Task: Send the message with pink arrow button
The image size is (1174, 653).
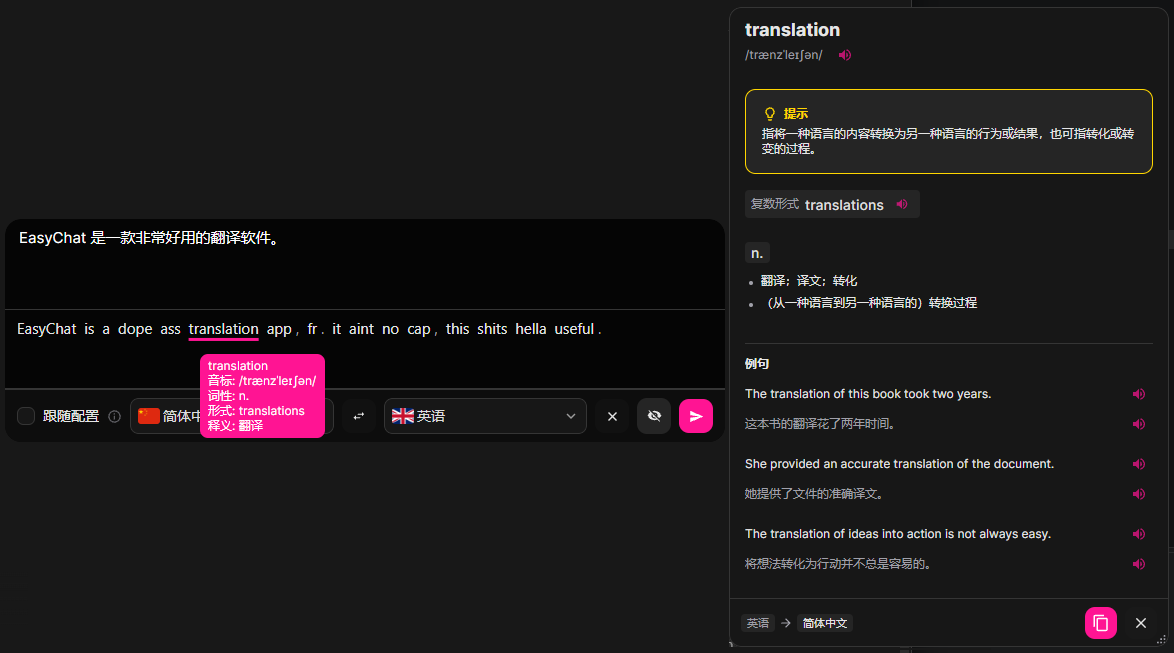Action: tap(696, 416)
